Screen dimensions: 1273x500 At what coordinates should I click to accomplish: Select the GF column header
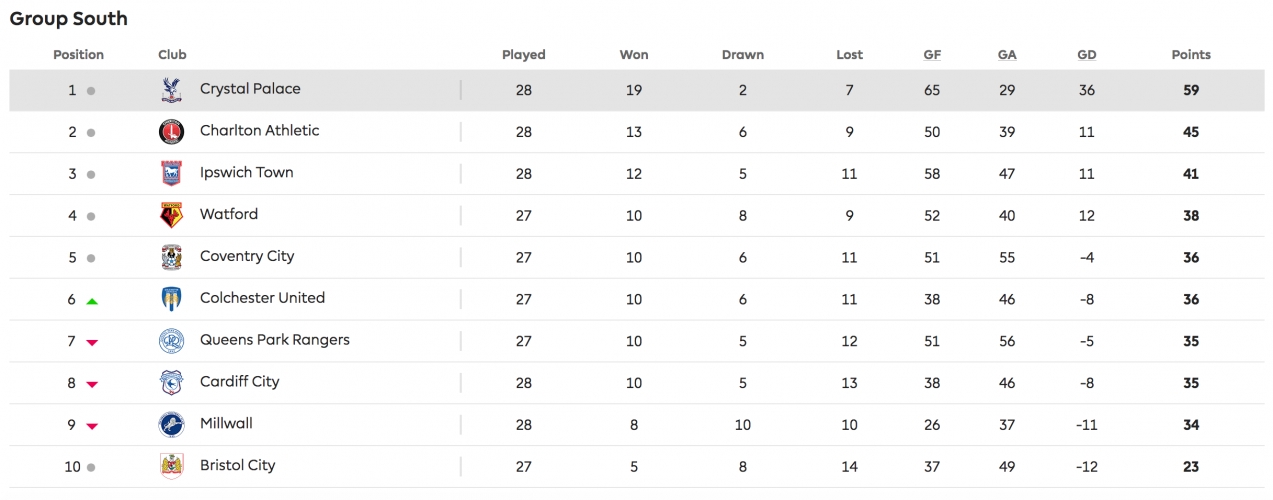point(932,55)
